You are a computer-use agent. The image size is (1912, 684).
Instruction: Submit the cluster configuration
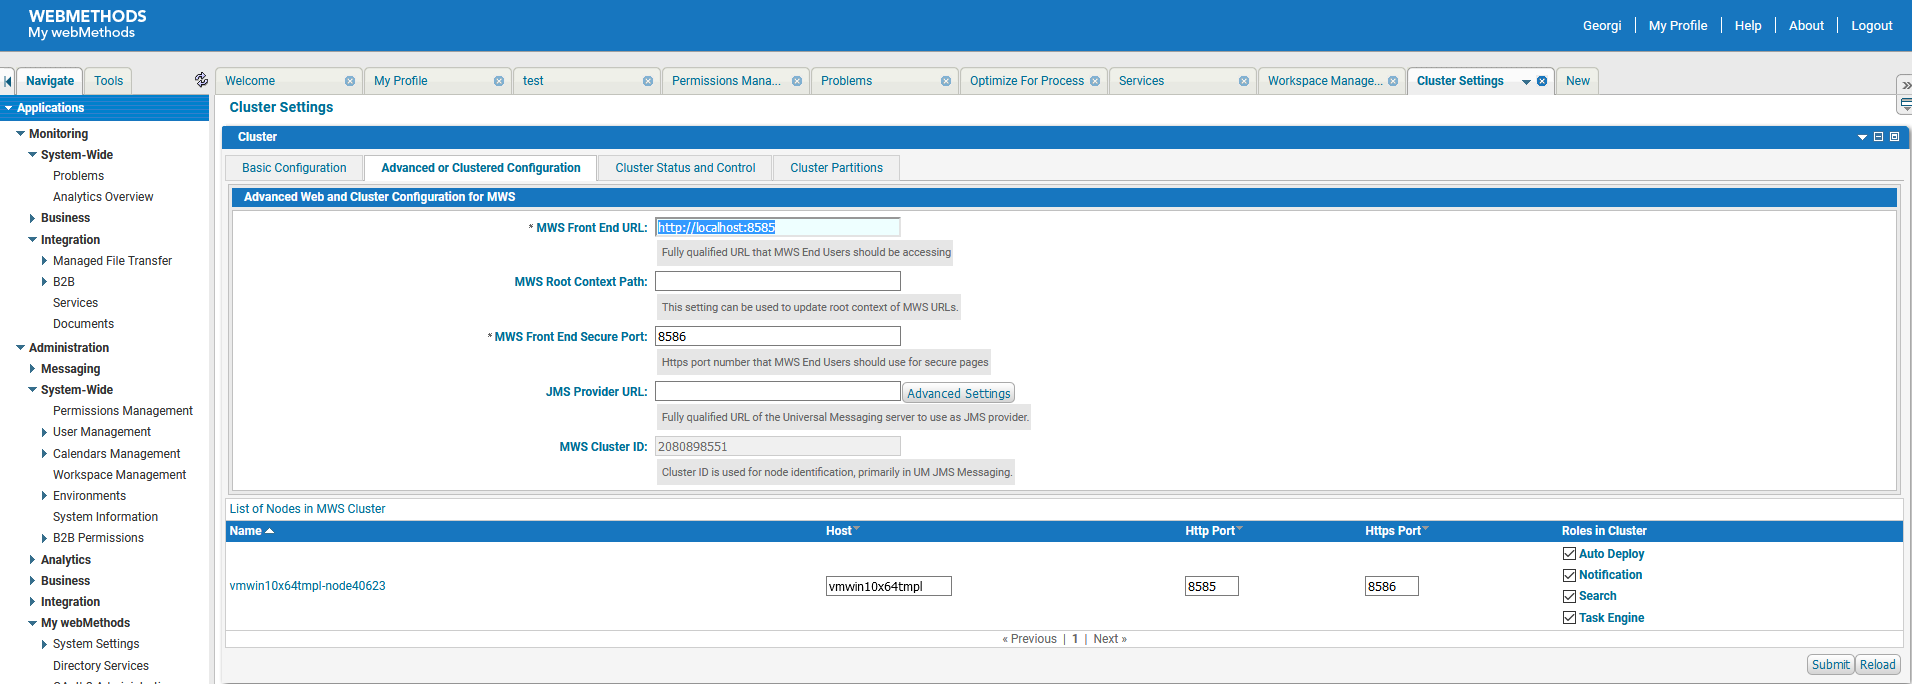click(x=1831, y=665)
